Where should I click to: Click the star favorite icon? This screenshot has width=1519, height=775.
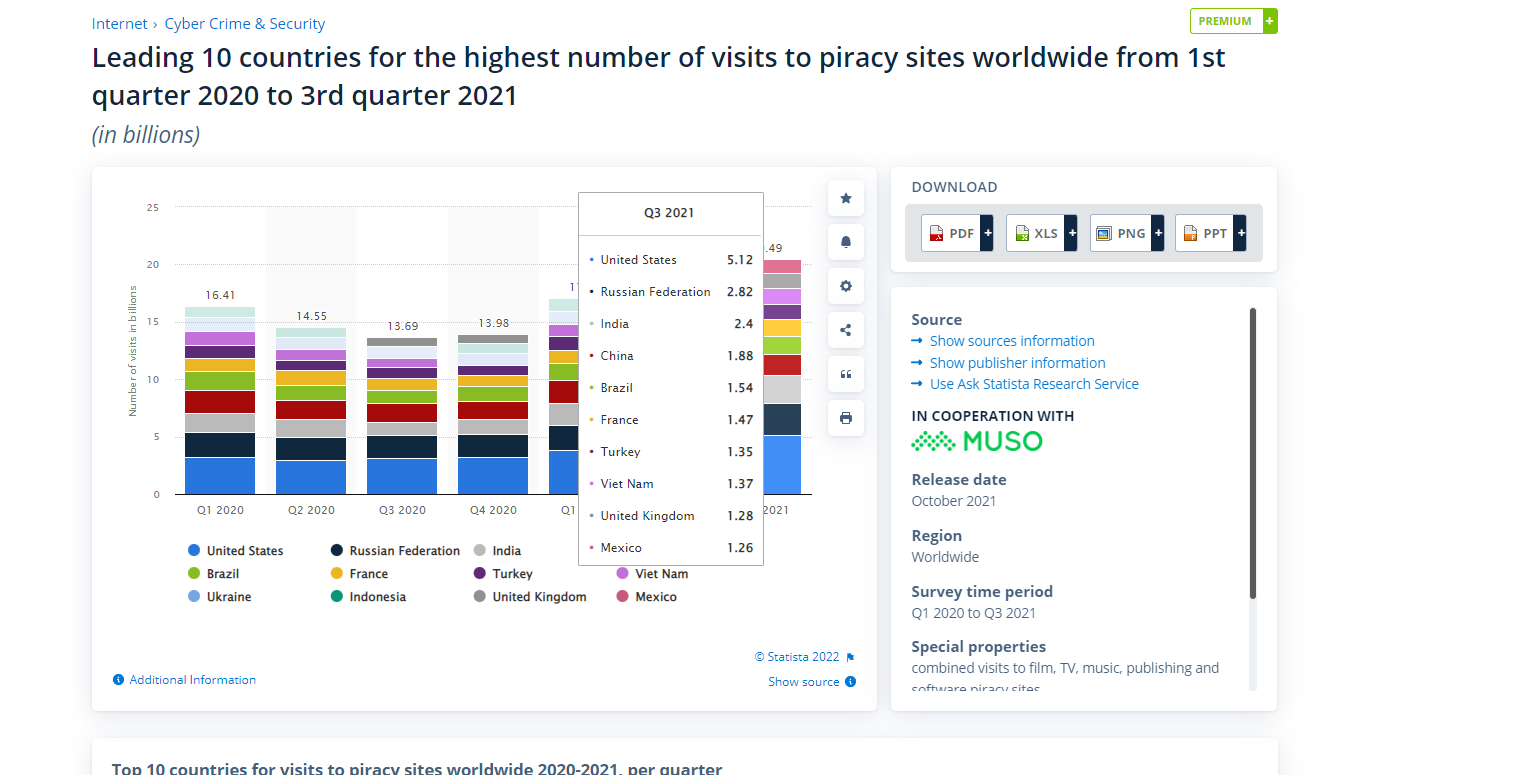pyautogui.click(x=846, y=198)
